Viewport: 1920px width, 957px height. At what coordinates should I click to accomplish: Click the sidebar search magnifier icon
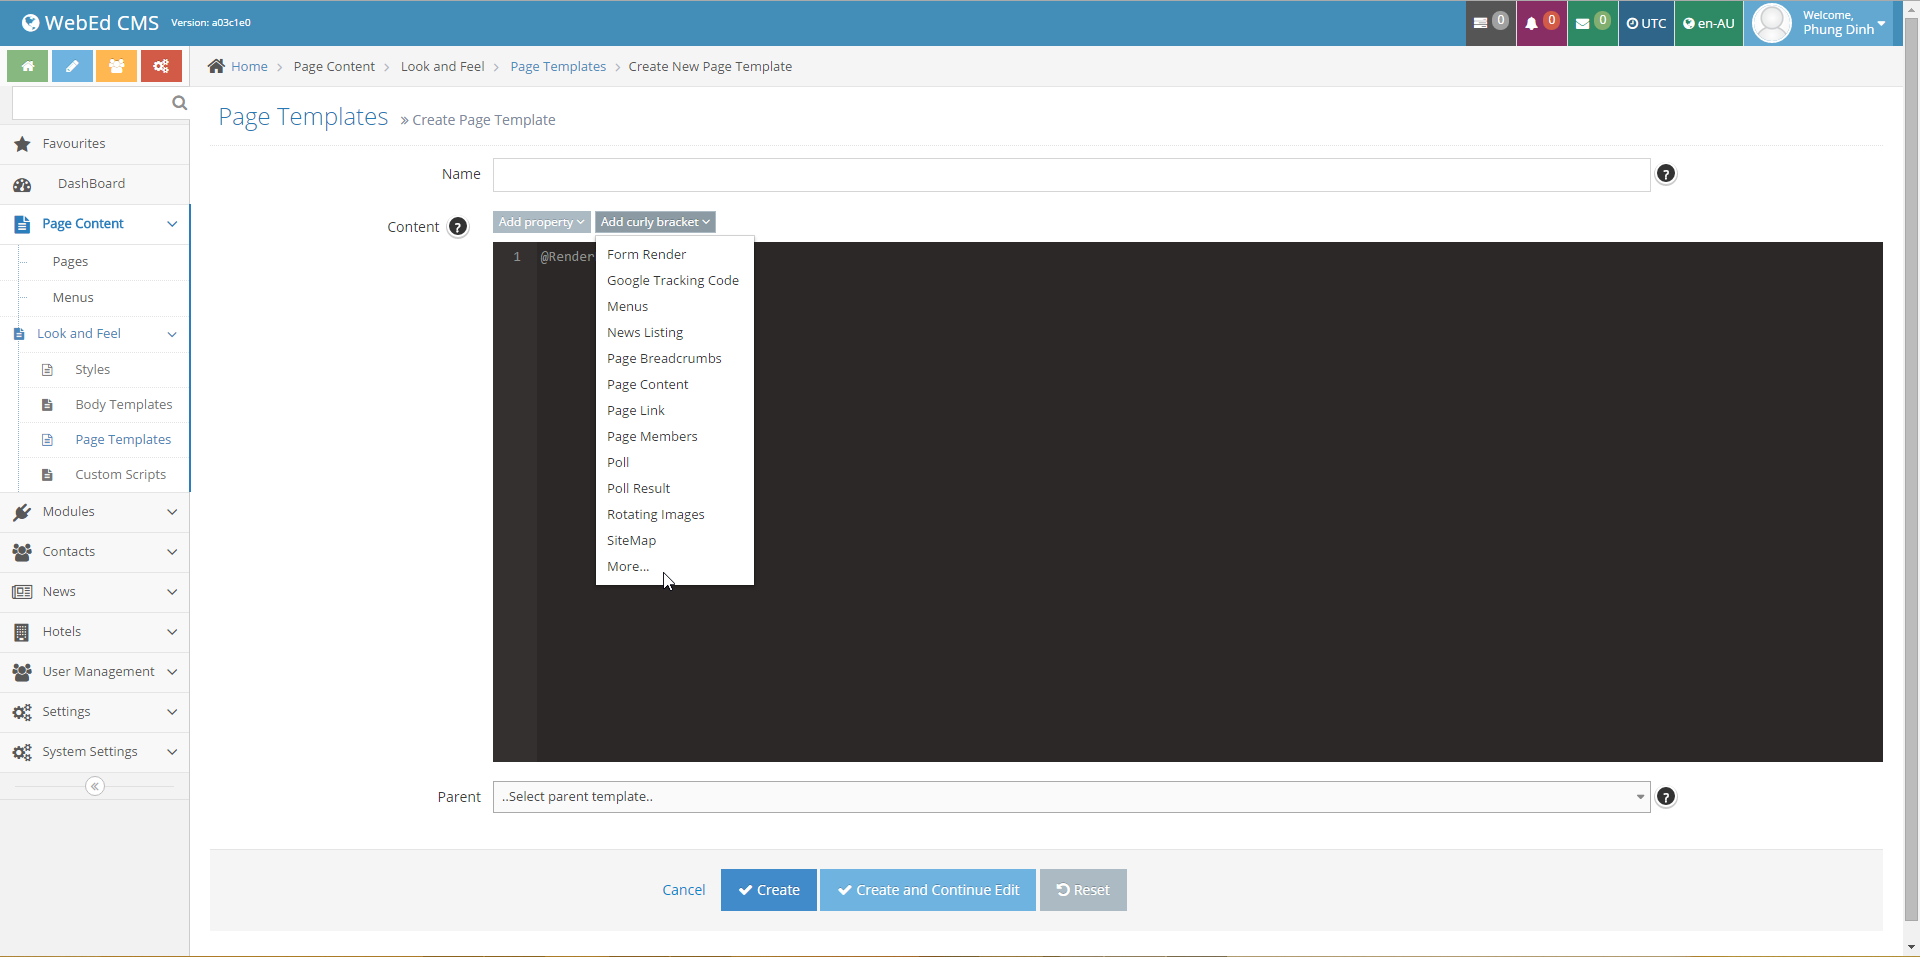click(x=179, y=103)
